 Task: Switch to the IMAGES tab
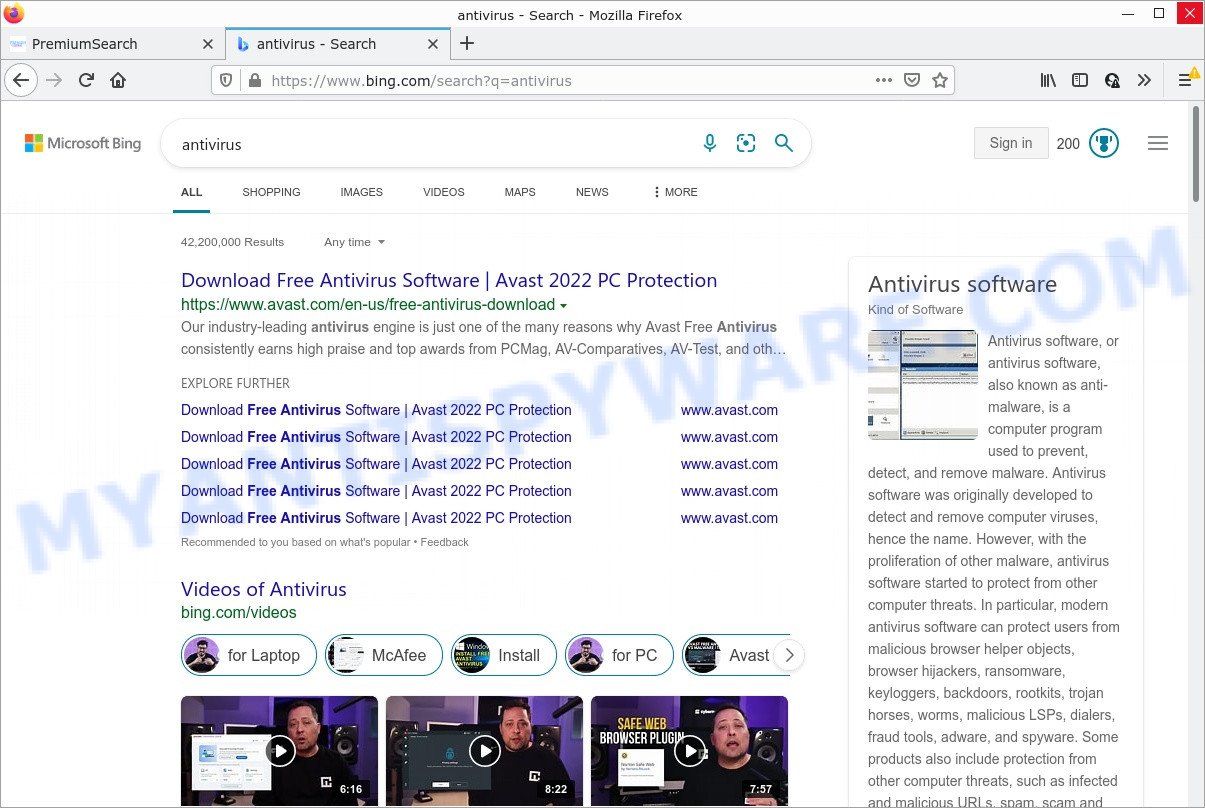pos(361,192)
